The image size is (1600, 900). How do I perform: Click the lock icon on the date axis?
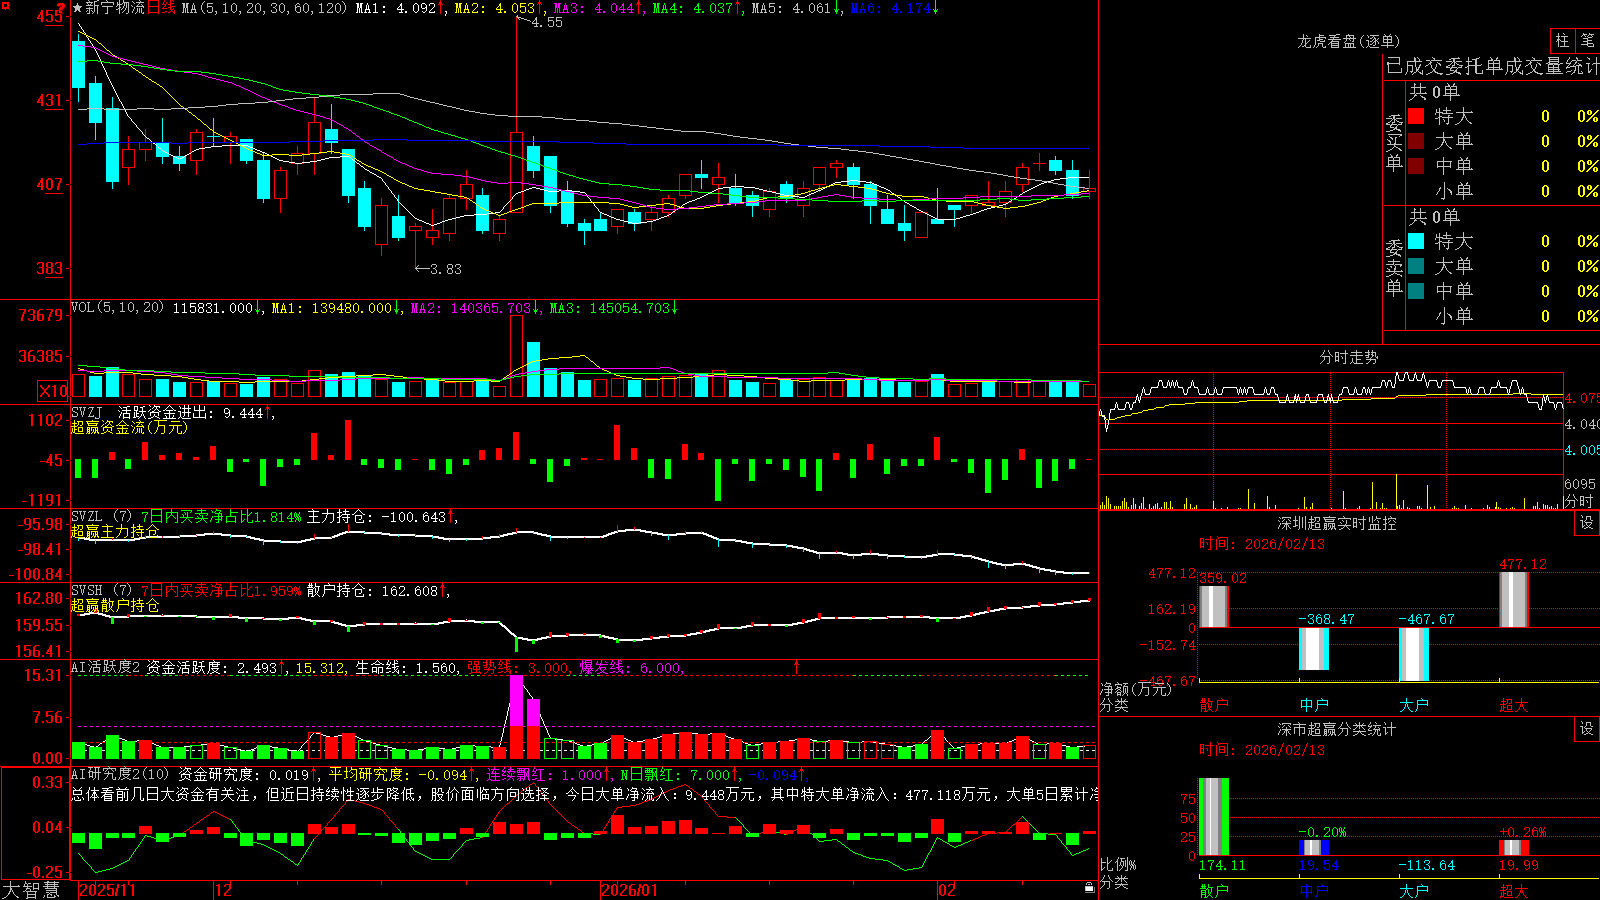[x=1089, y=888]
